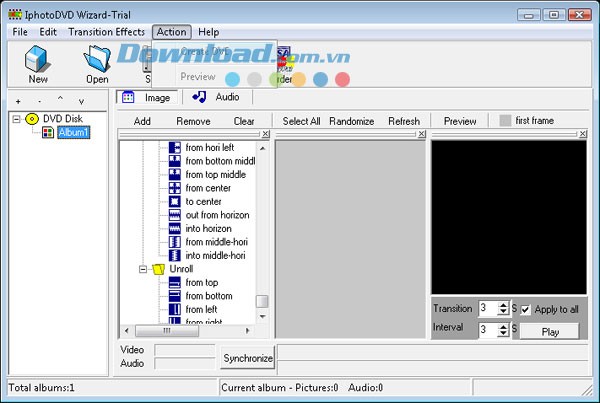The height and width of the screenshot is (403, 600).
Task: Click the vertical scrollbar thumb in effects list
Action: point(262,301)
